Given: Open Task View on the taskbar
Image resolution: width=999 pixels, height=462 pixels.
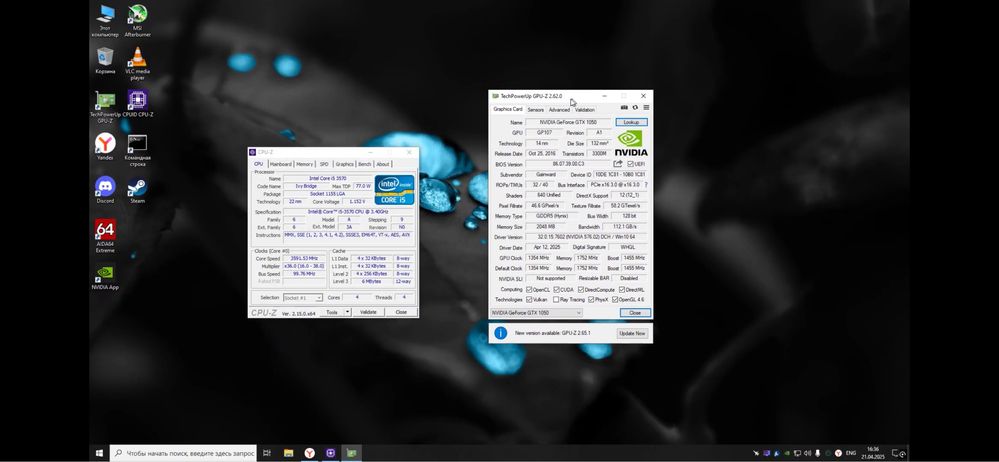Looking at the screenshot, I should (x=267, y=453).
